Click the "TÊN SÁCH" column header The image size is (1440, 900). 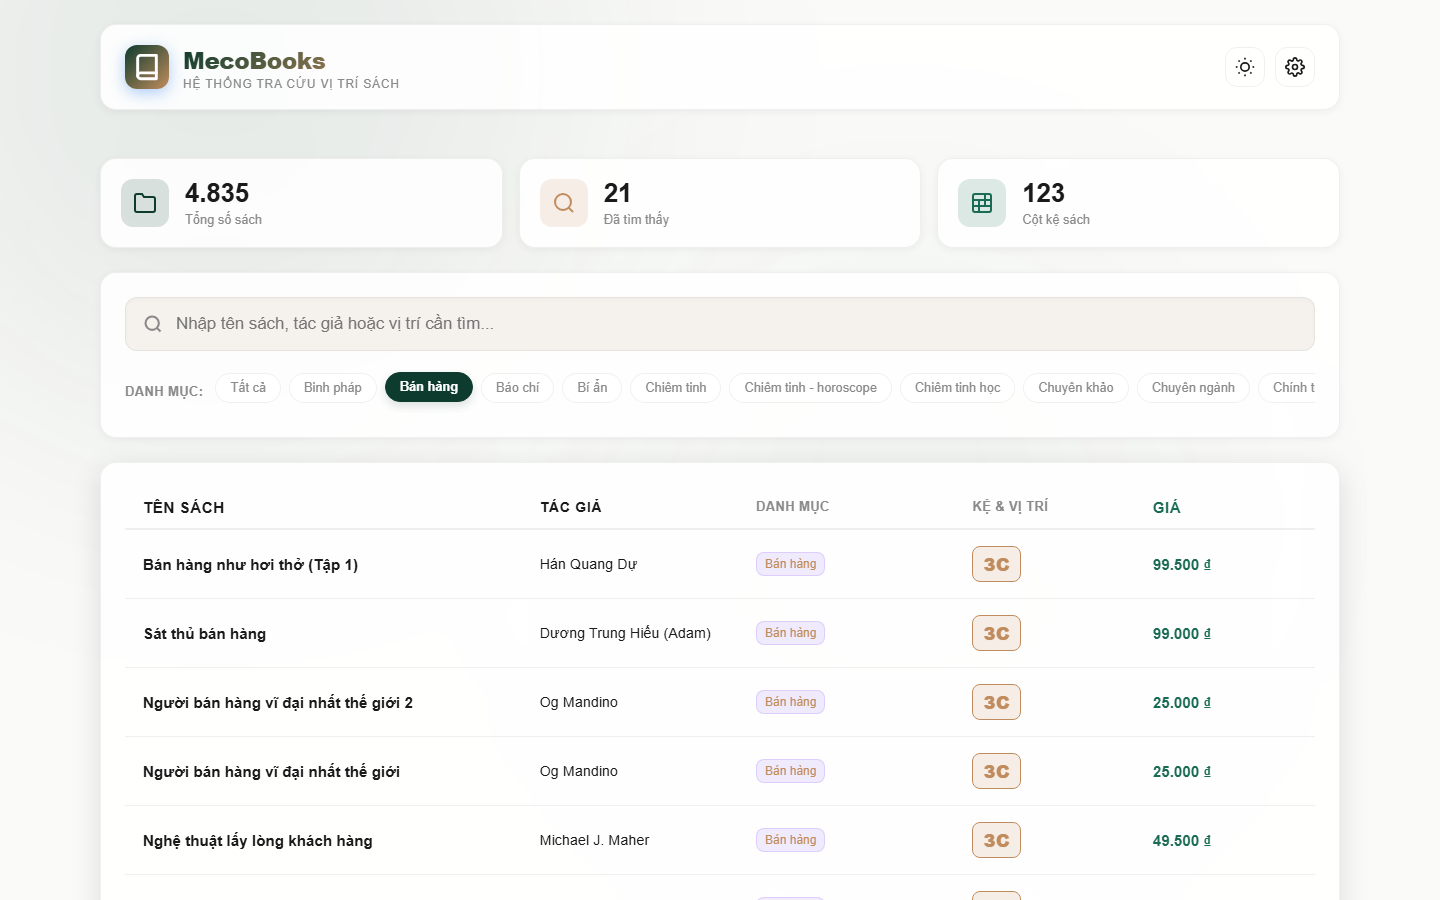pos(184,508)
